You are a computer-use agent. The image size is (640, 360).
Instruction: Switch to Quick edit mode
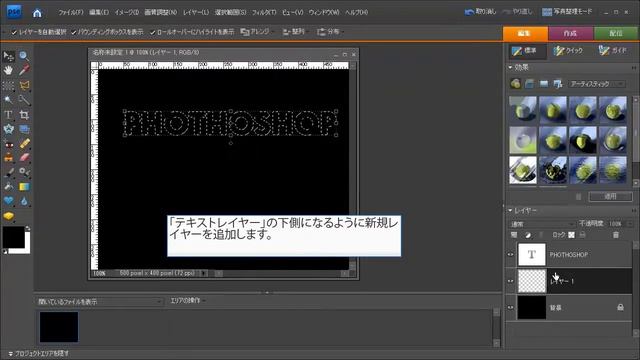click(568, 51)
